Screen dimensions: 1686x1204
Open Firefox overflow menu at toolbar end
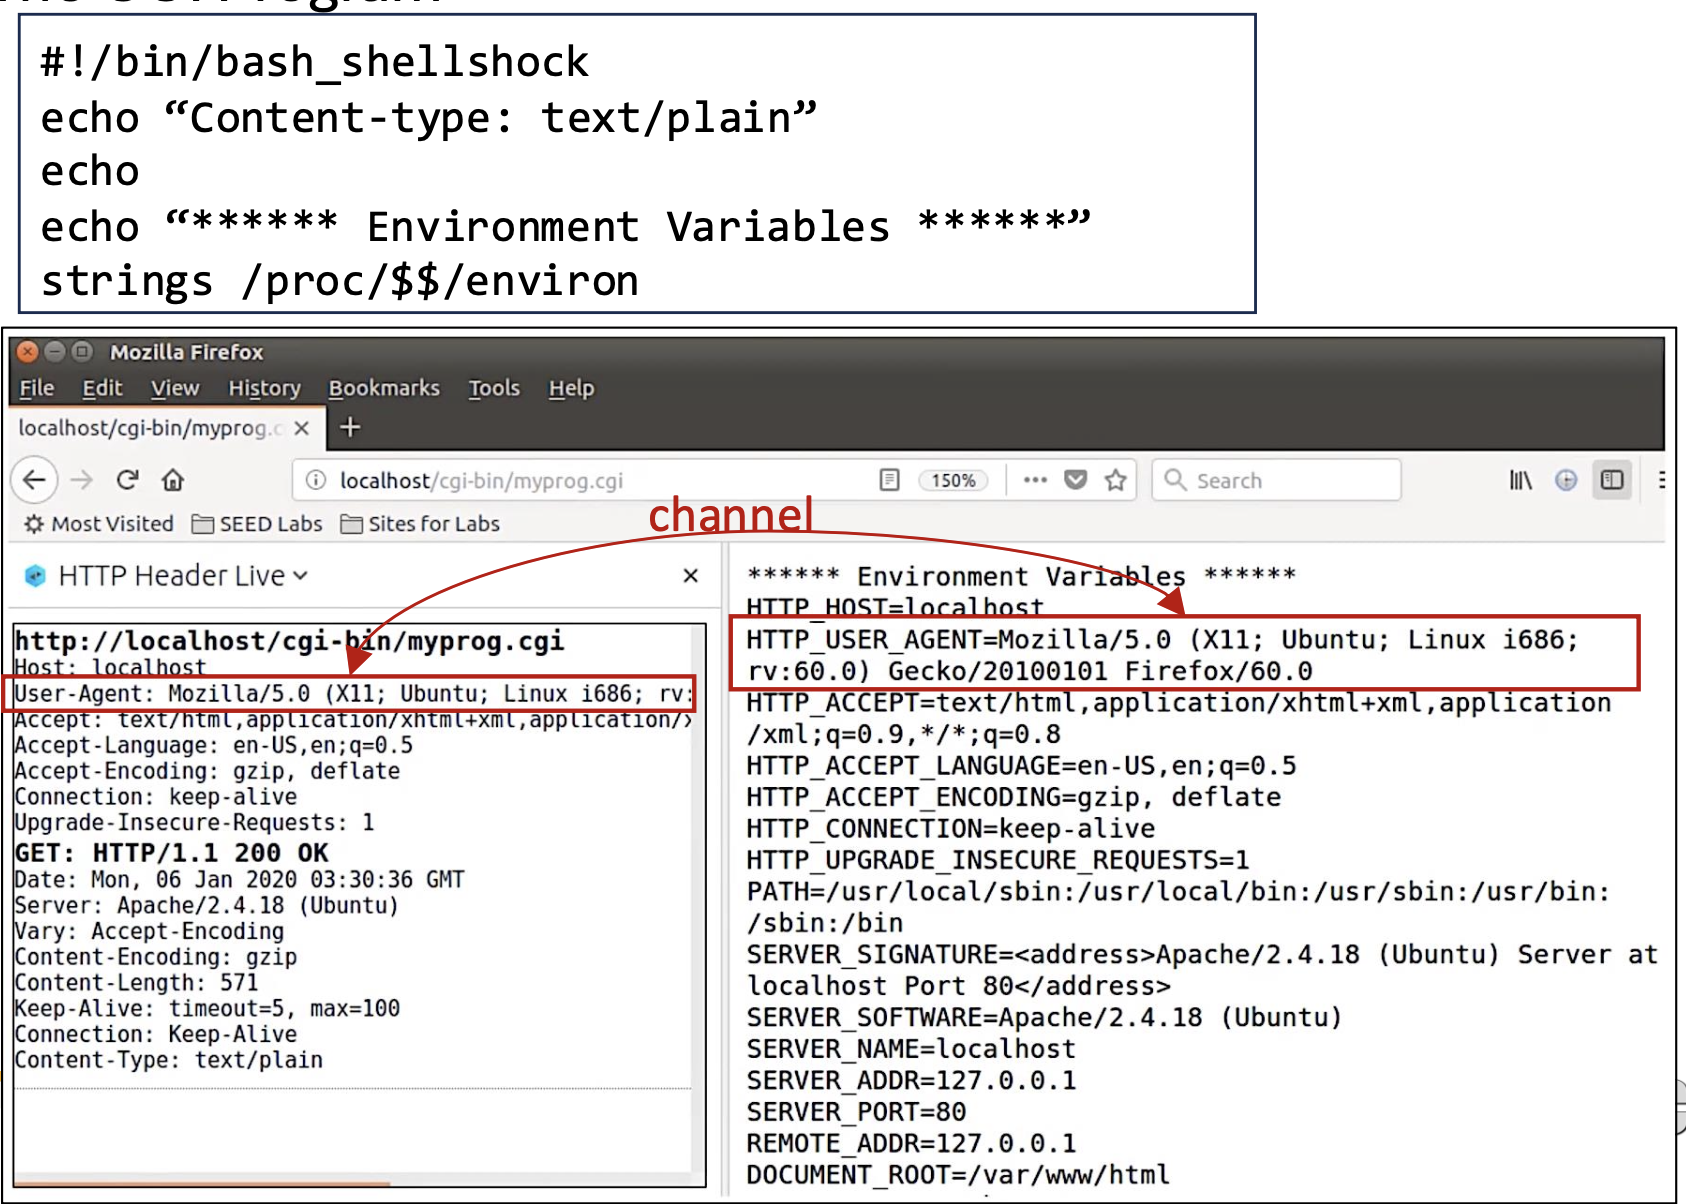1661,480
